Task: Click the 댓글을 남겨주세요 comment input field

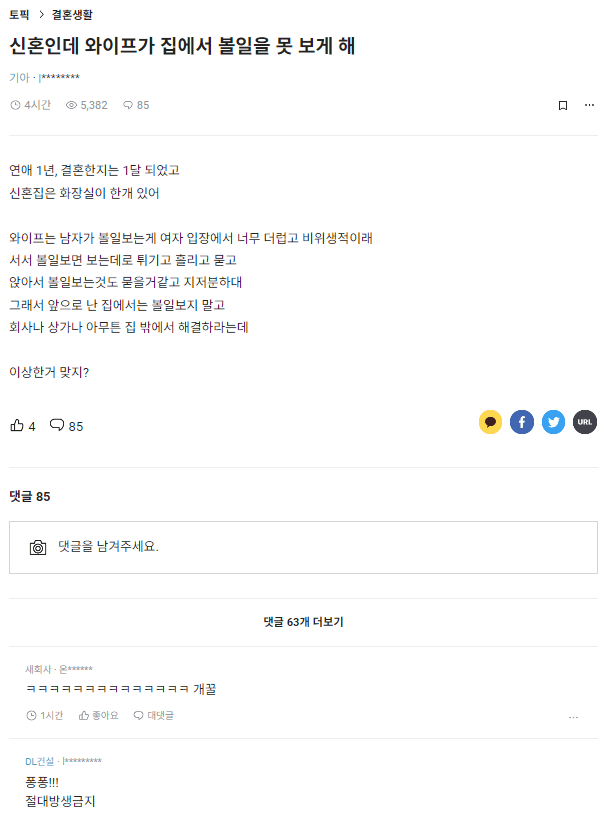Action: tap(303, 547)
